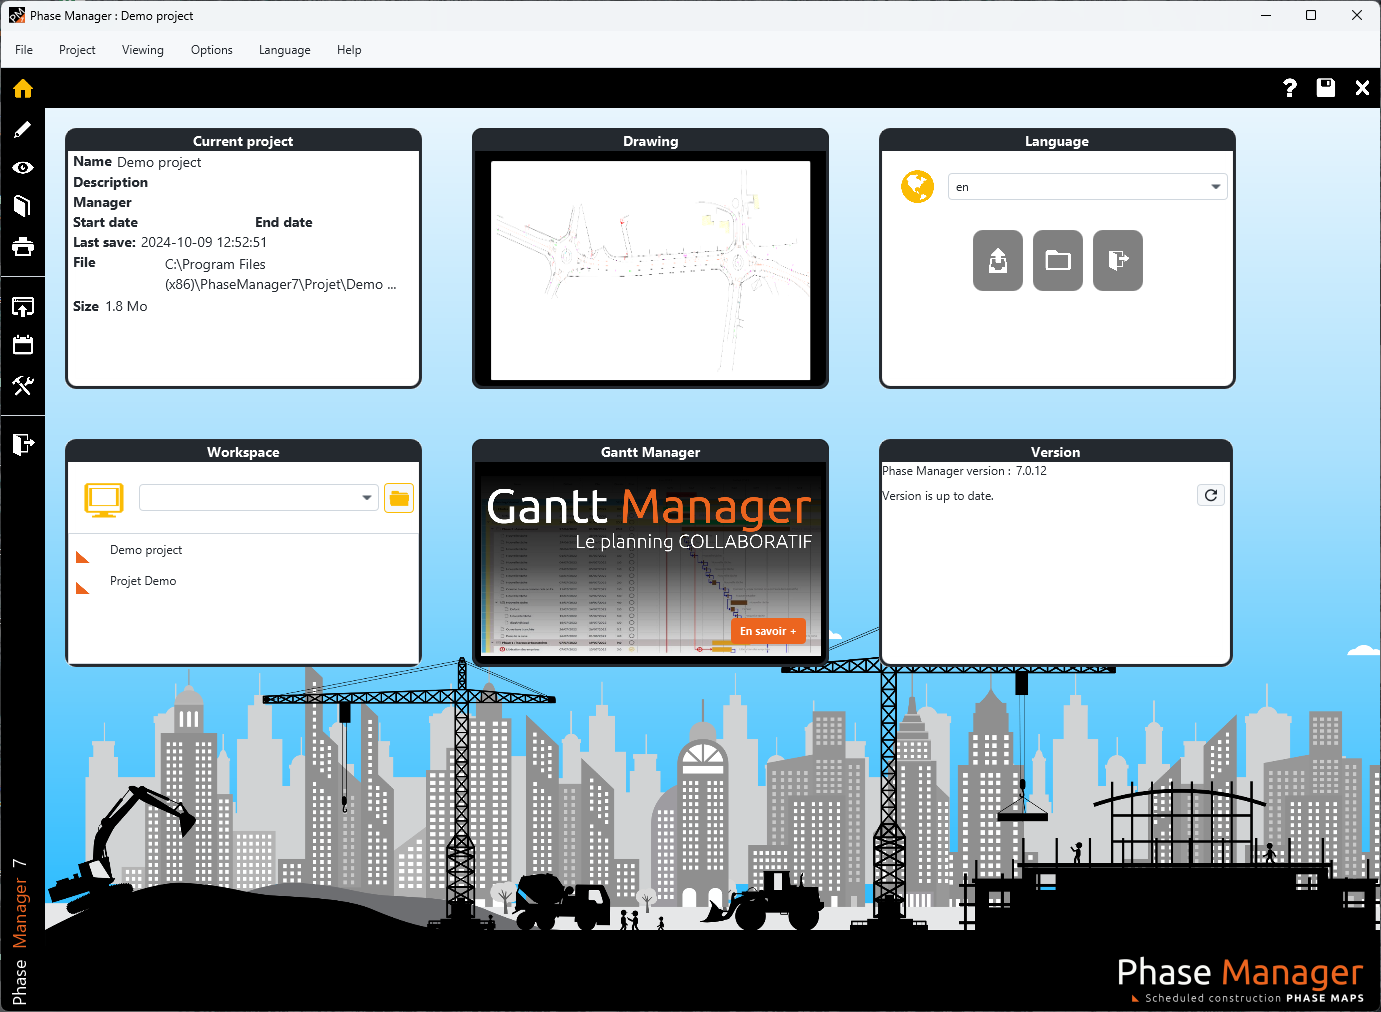The image size is (1381, 1012).
Task: Click the Phase Manager version text
Action: click(x=964, y=471)
